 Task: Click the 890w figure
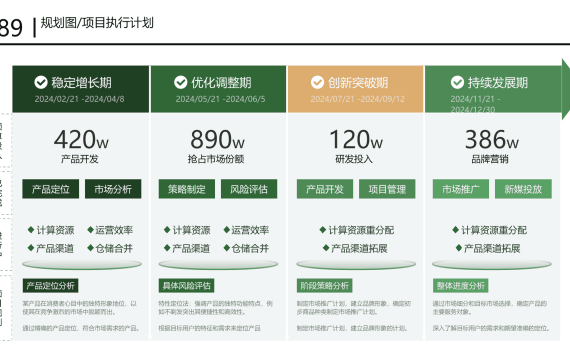pyautogui.click(x=217, y=140)
